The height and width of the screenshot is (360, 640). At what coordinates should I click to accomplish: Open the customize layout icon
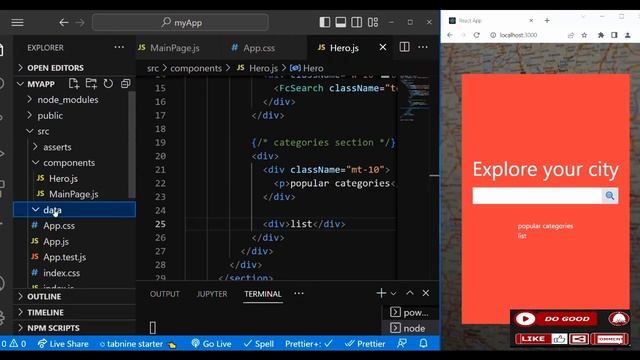click(x=373, y=22)
